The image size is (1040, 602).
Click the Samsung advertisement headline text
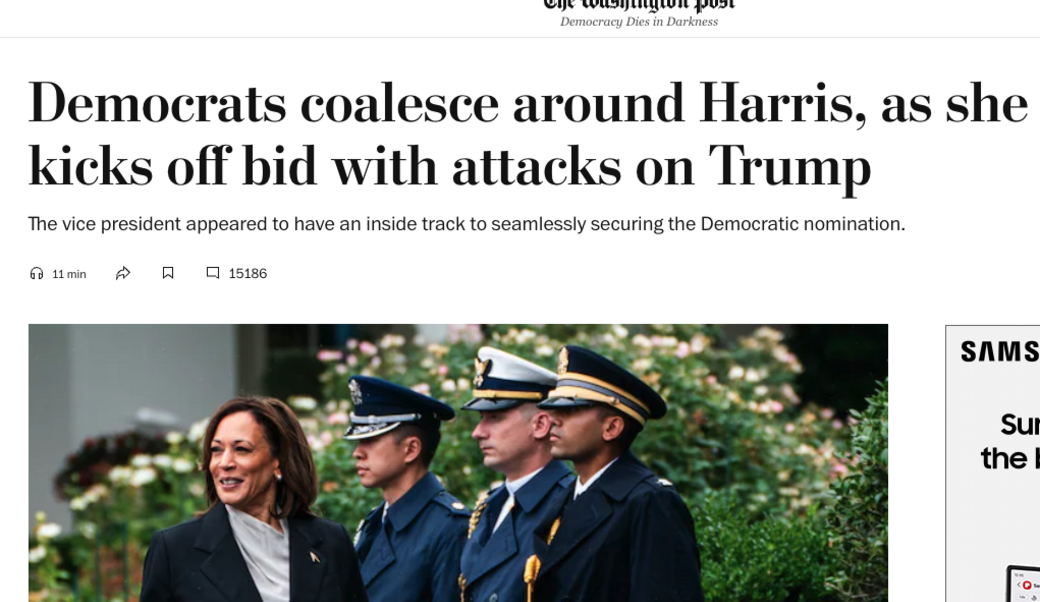point(1009,441)
